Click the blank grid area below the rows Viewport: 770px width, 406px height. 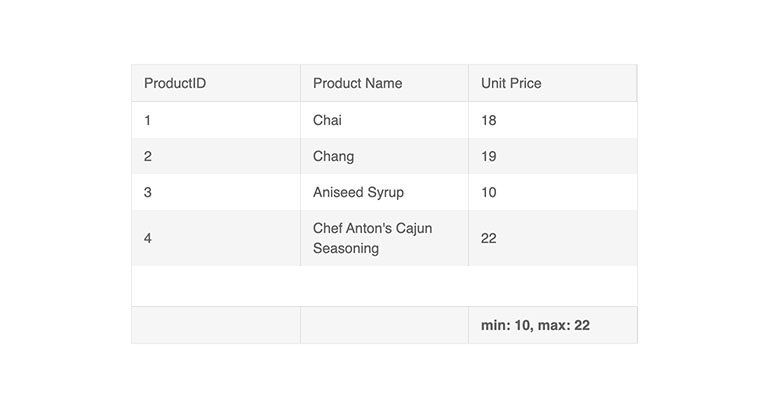(385, 286)
